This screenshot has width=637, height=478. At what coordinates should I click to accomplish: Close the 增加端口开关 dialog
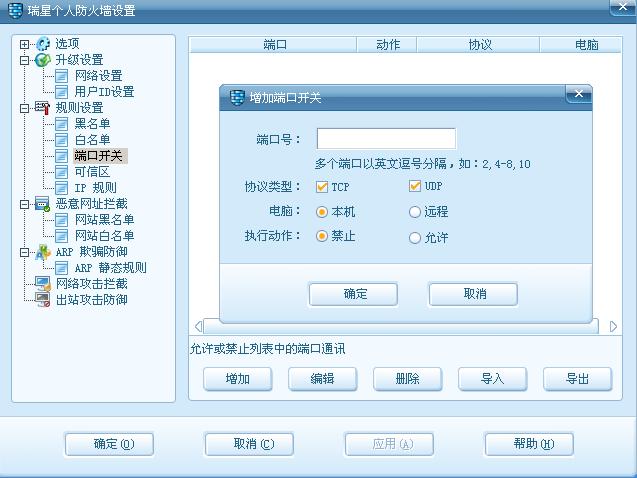[579, 94]
